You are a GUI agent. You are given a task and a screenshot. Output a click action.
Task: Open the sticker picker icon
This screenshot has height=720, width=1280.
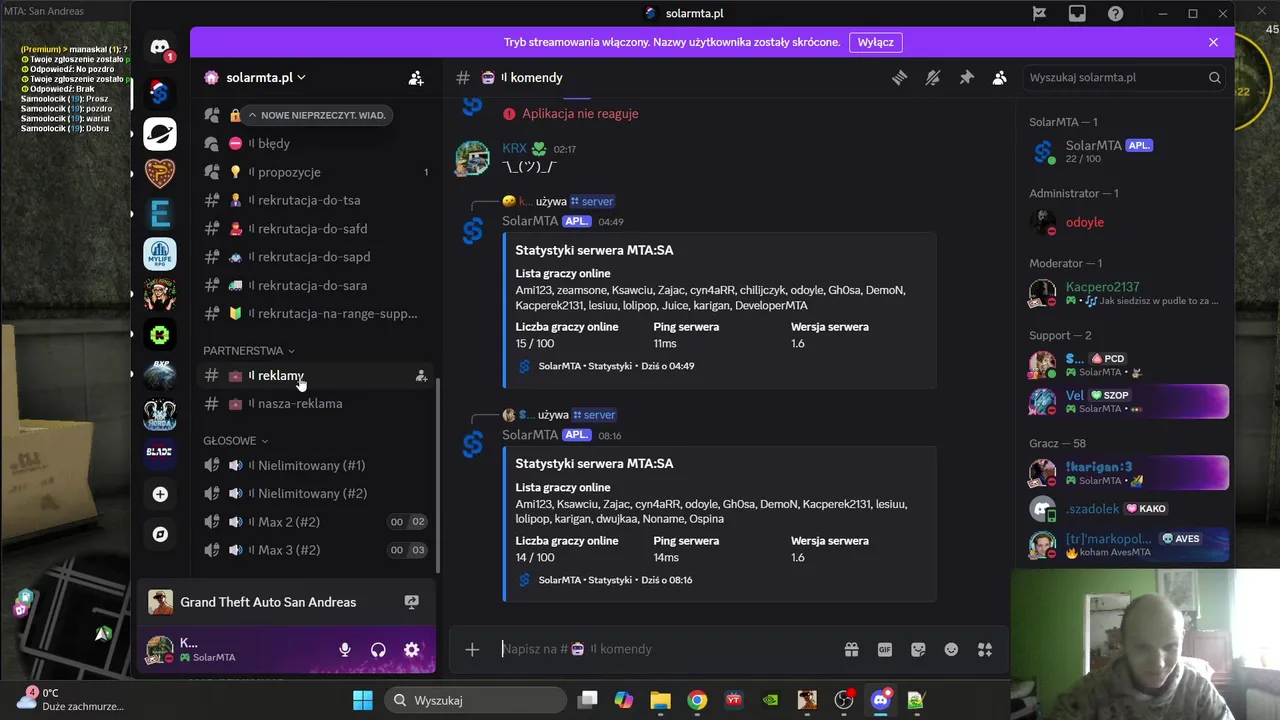tap(918, 649)
